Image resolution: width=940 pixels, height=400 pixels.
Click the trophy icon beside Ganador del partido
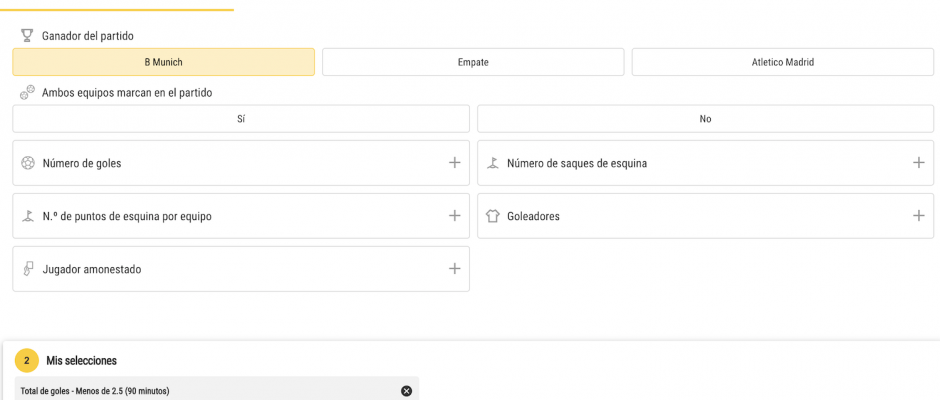pyautogui.click(x=26, y=36)
